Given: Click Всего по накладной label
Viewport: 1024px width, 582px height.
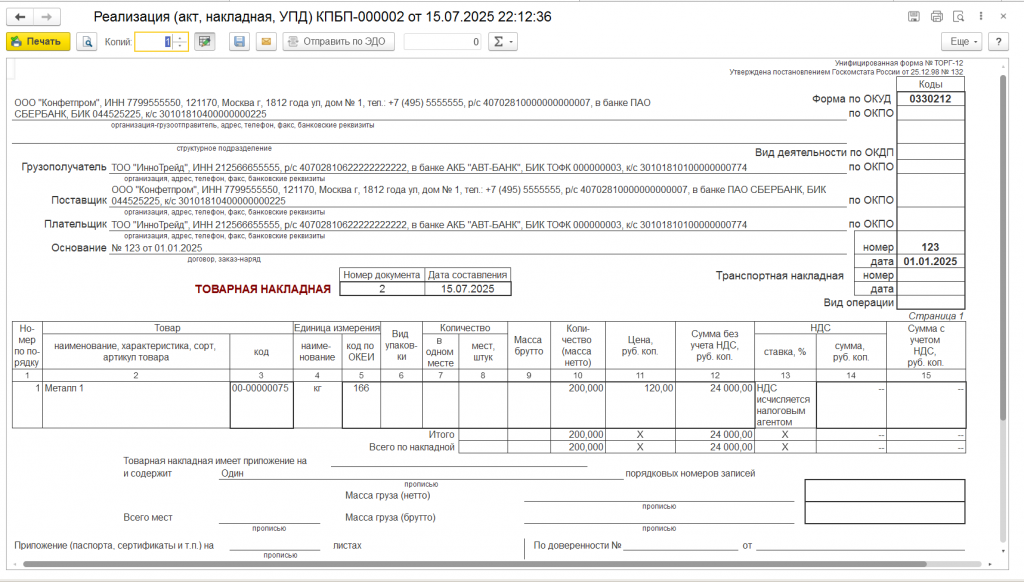Looking at the screenshot, I should [x=411, y=447].
